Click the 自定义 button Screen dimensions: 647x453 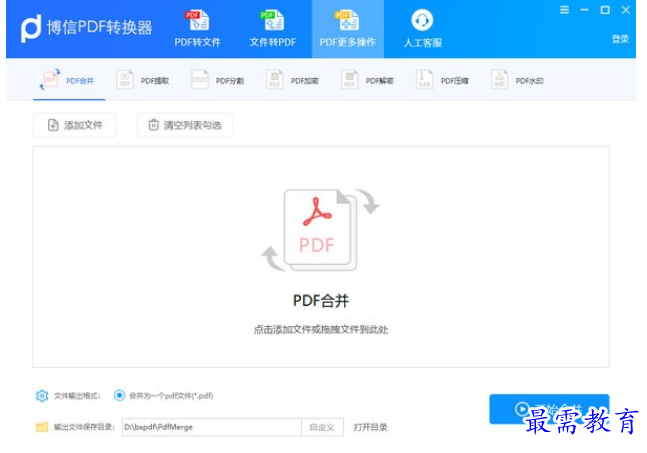tap(322, 427)
